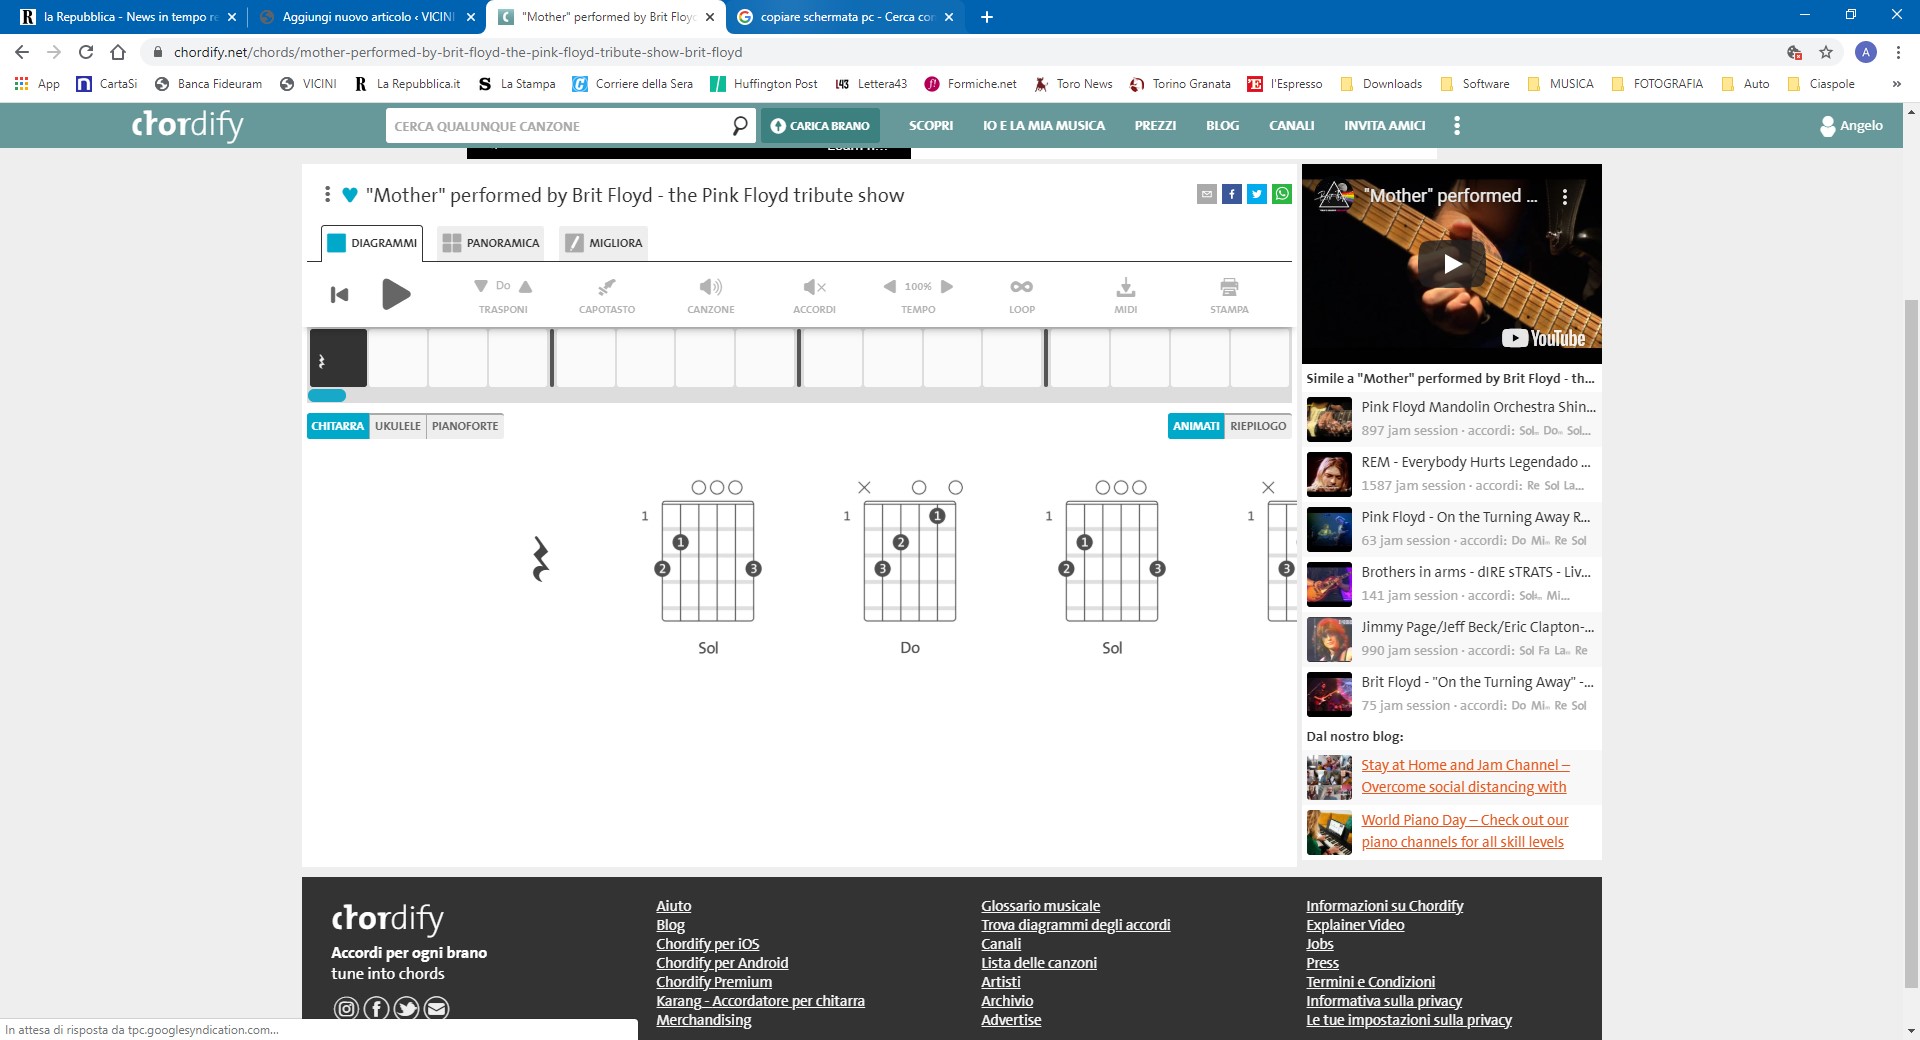This screenshot has width=1920, height=1040.
Task: Open the MUSICA bookmarks folder
Action: pyautogui.click(x=1560, y=84)
